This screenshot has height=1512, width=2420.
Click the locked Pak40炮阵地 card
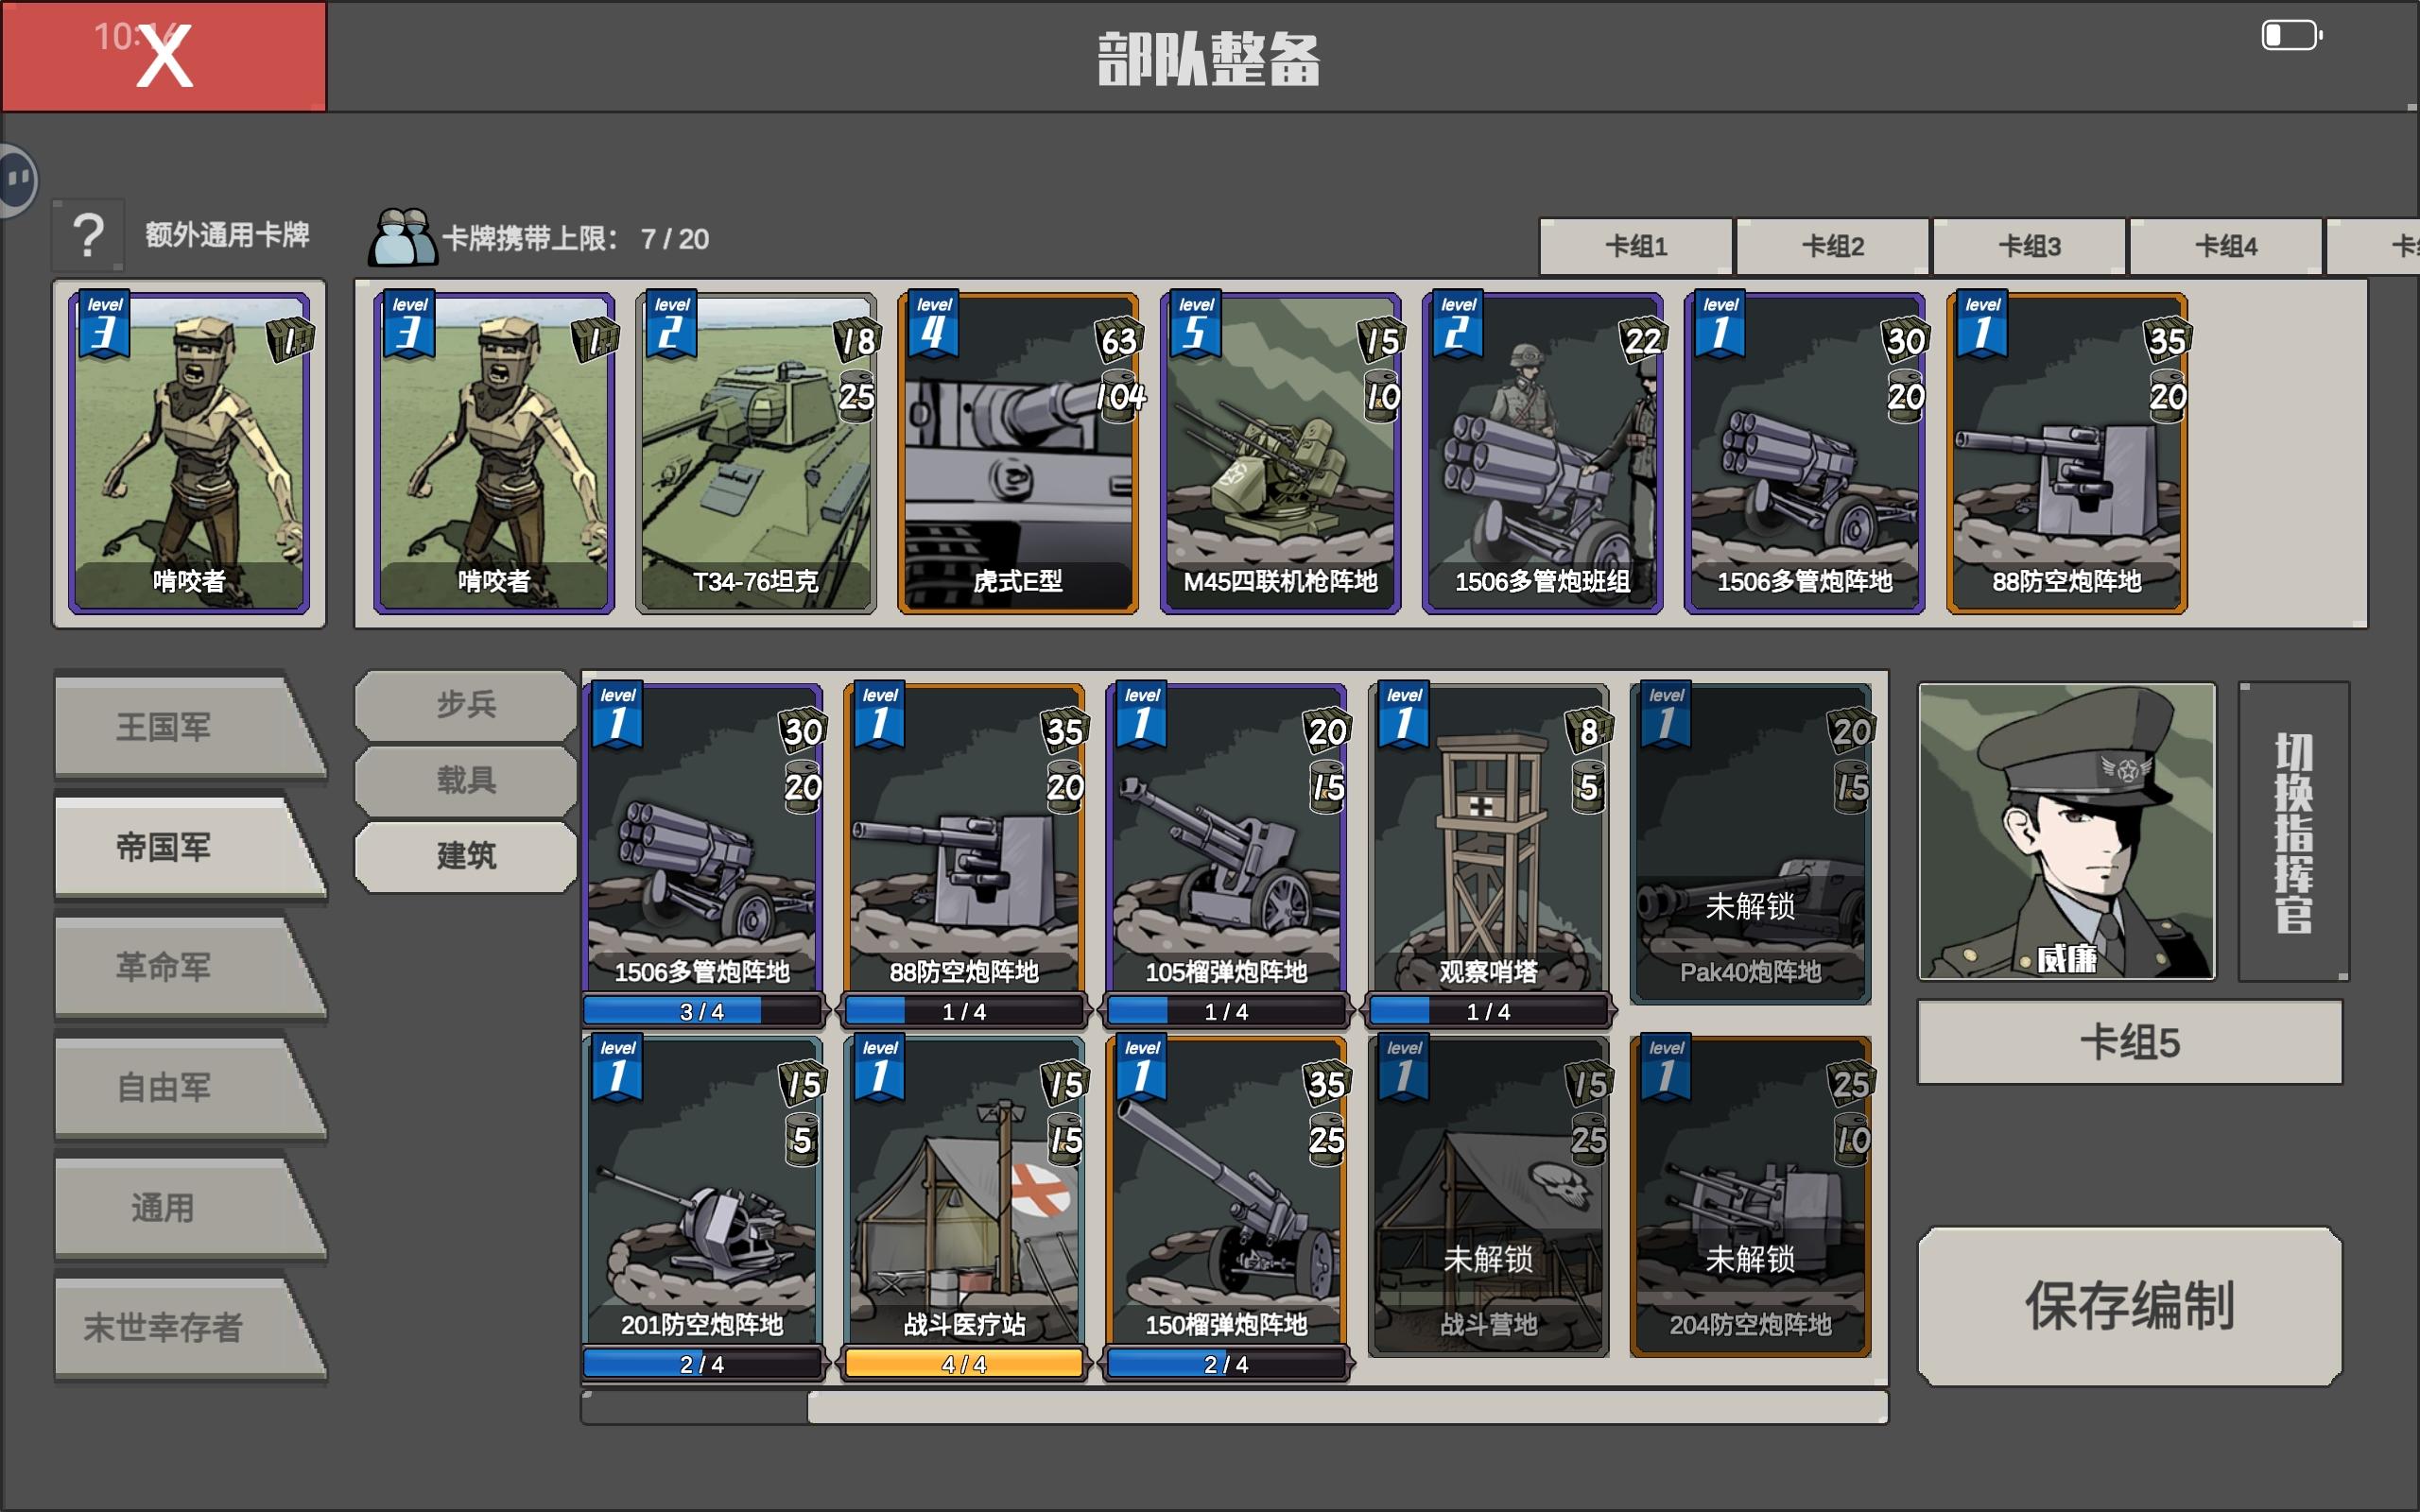pos(1749,843)
